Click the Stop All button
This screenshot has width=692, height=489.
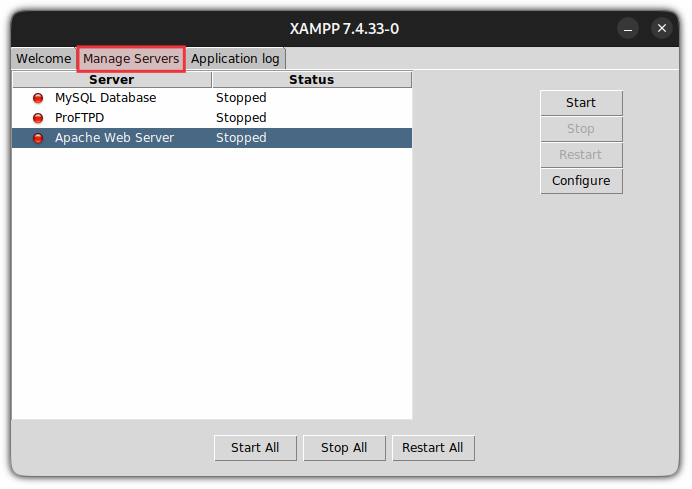[344, 448]
